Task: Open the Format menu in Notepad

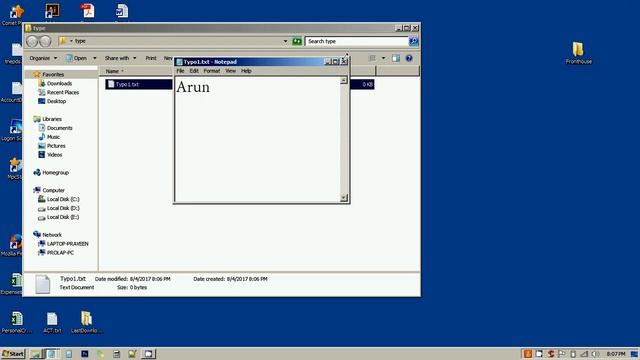Action: (x=212, y=71)
